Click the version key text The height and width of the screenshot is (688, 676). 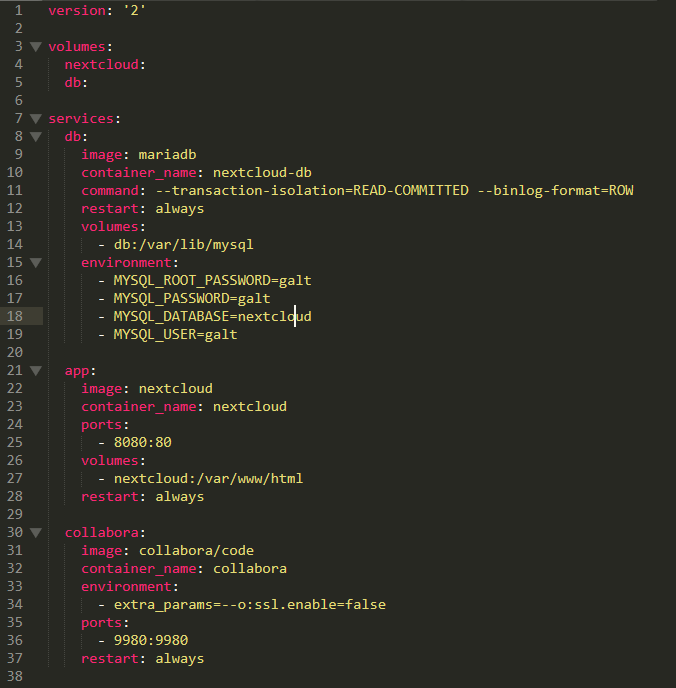tap(77, 11)
